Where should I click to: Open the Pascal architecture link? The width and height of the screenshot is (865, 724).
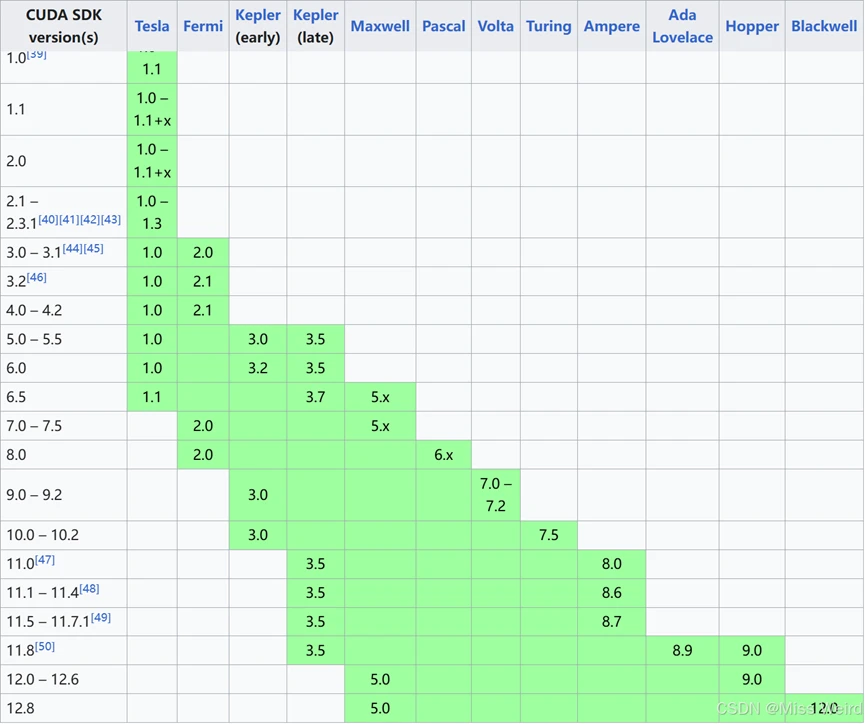(x=444, y=26)
